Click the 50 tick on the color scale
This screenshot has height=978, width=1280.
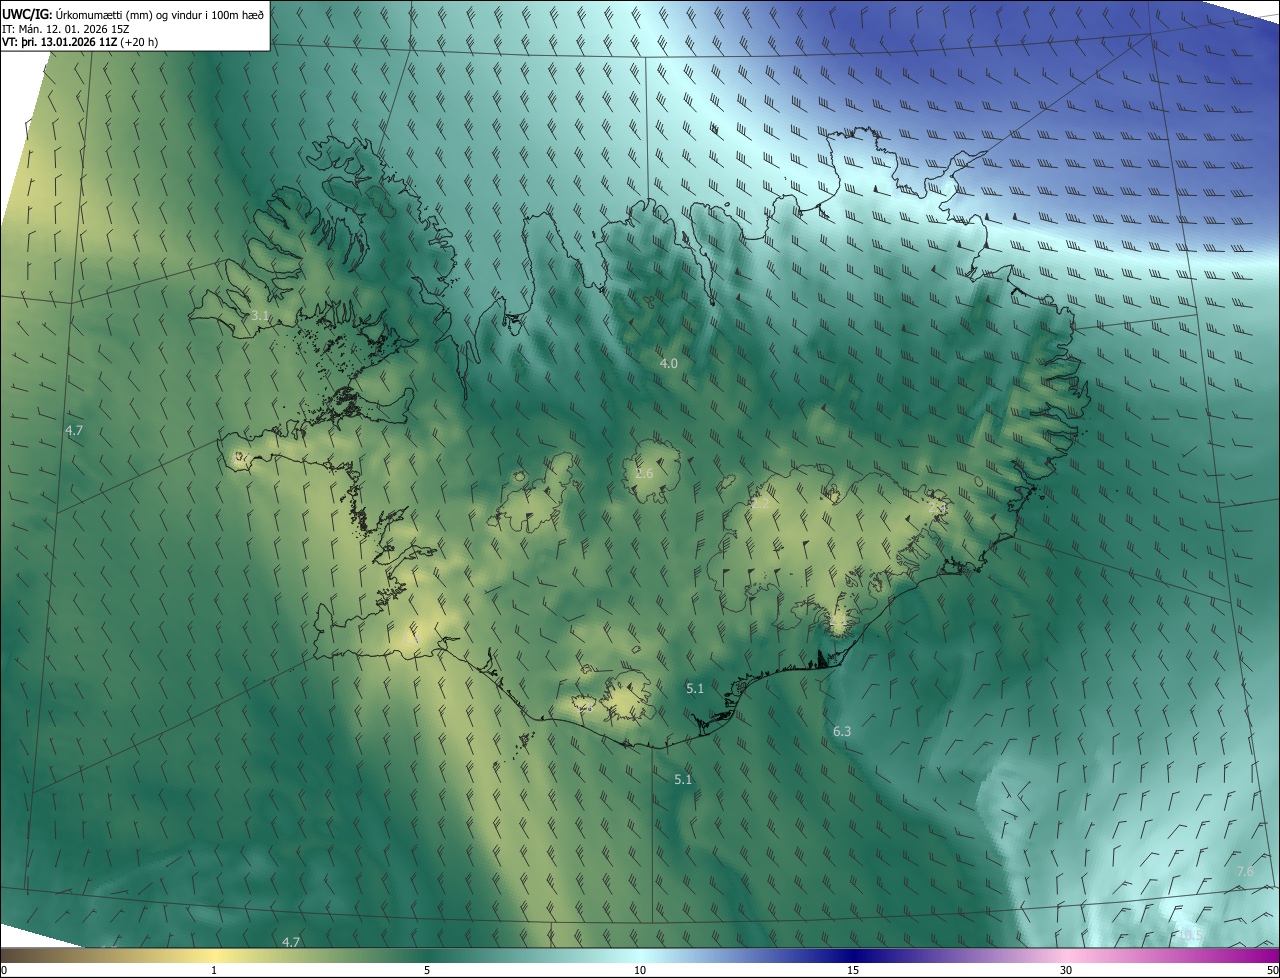[x=1272, y=970]
